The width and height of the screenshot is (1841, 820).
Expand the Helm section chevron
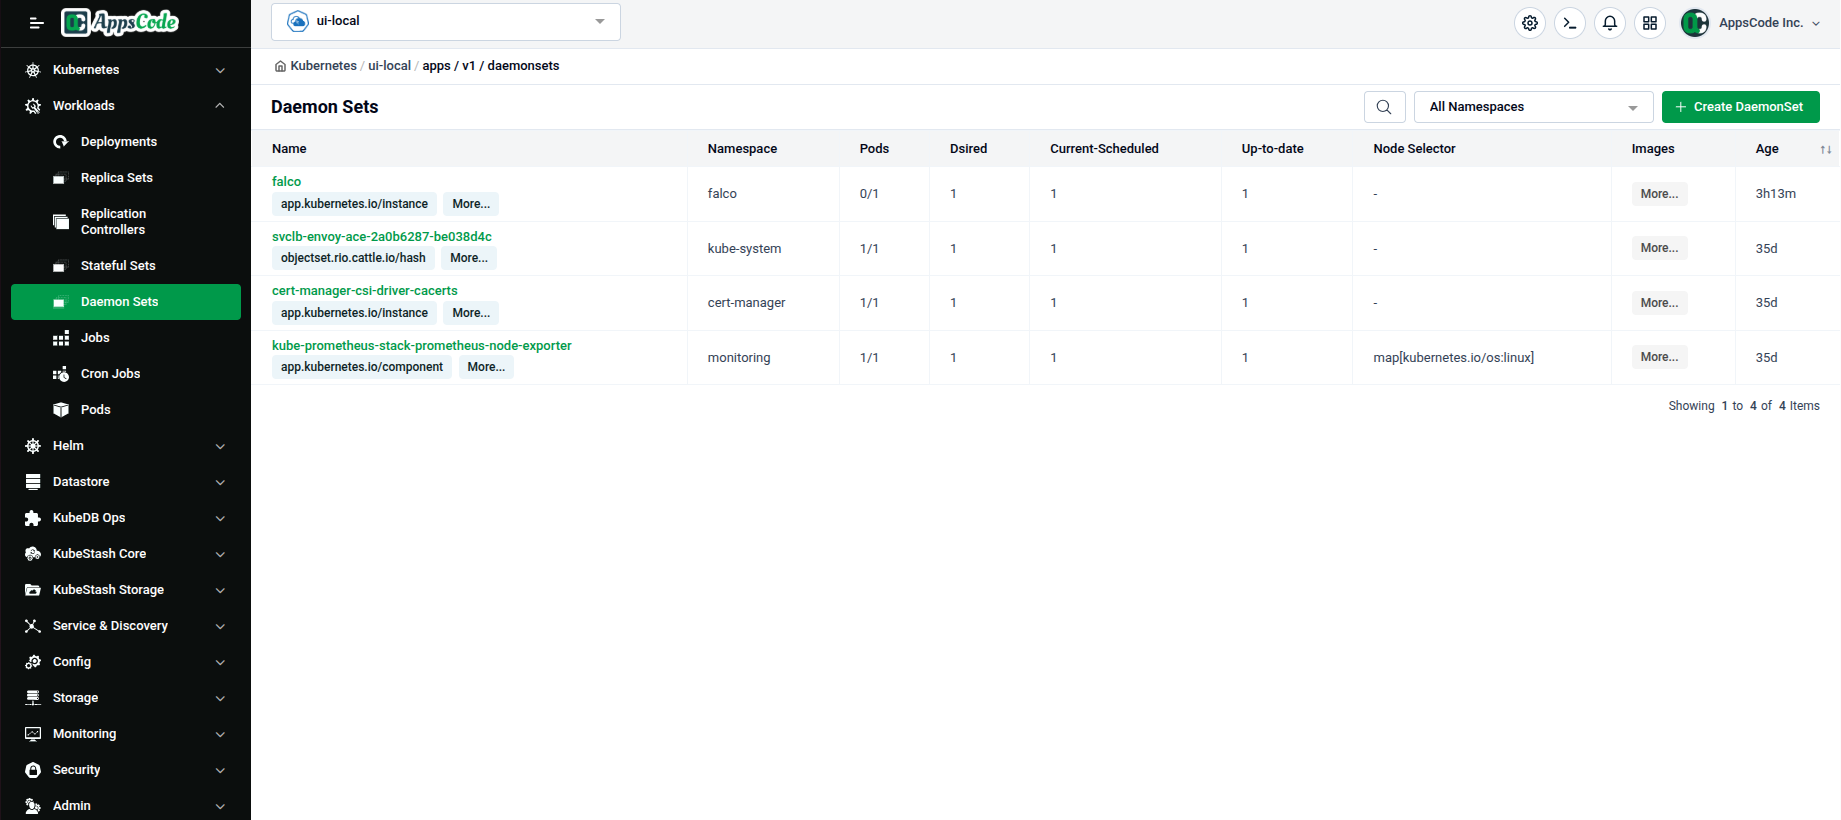[x=220, y=446]
